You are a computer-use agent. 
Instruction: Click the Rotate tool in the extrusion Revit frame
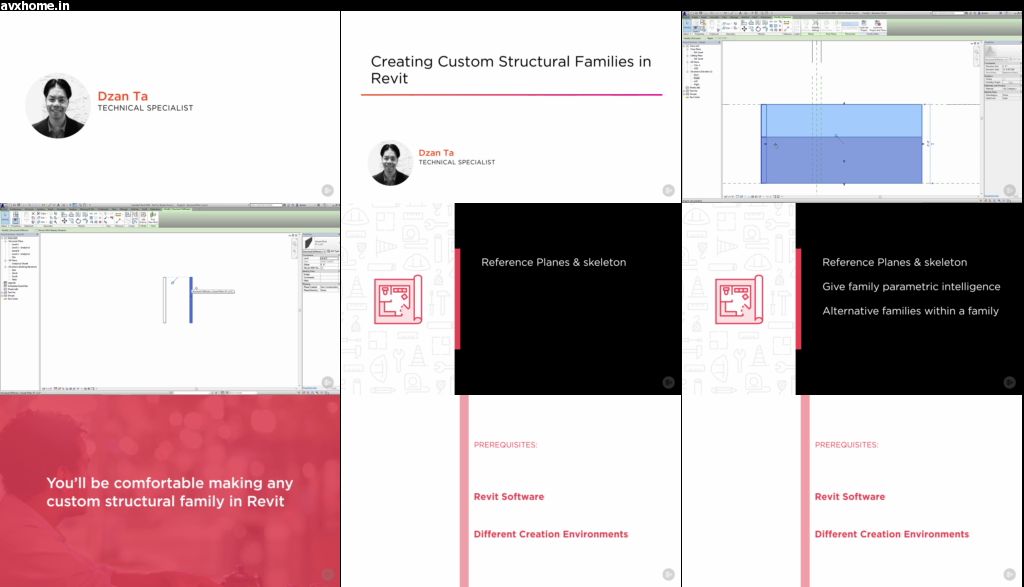(x=758, y=29)
